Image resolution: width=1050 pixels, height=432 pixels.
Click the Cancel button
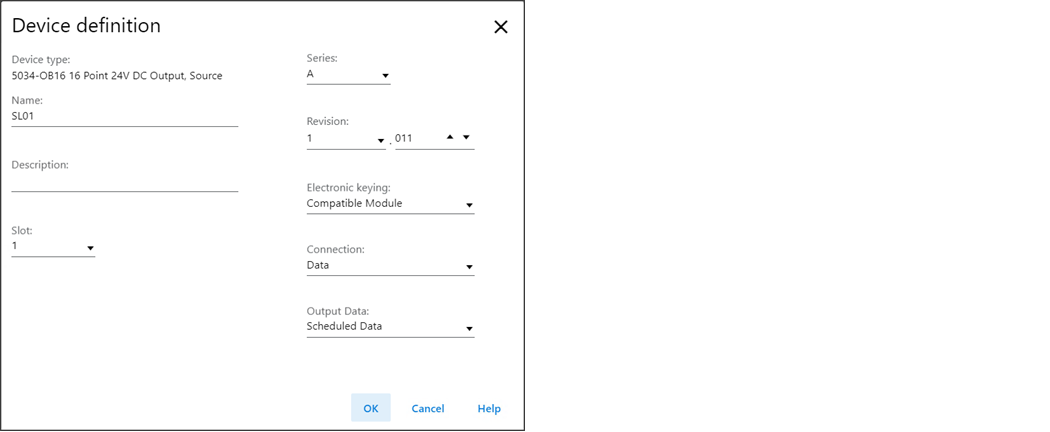tap(428, 408)
